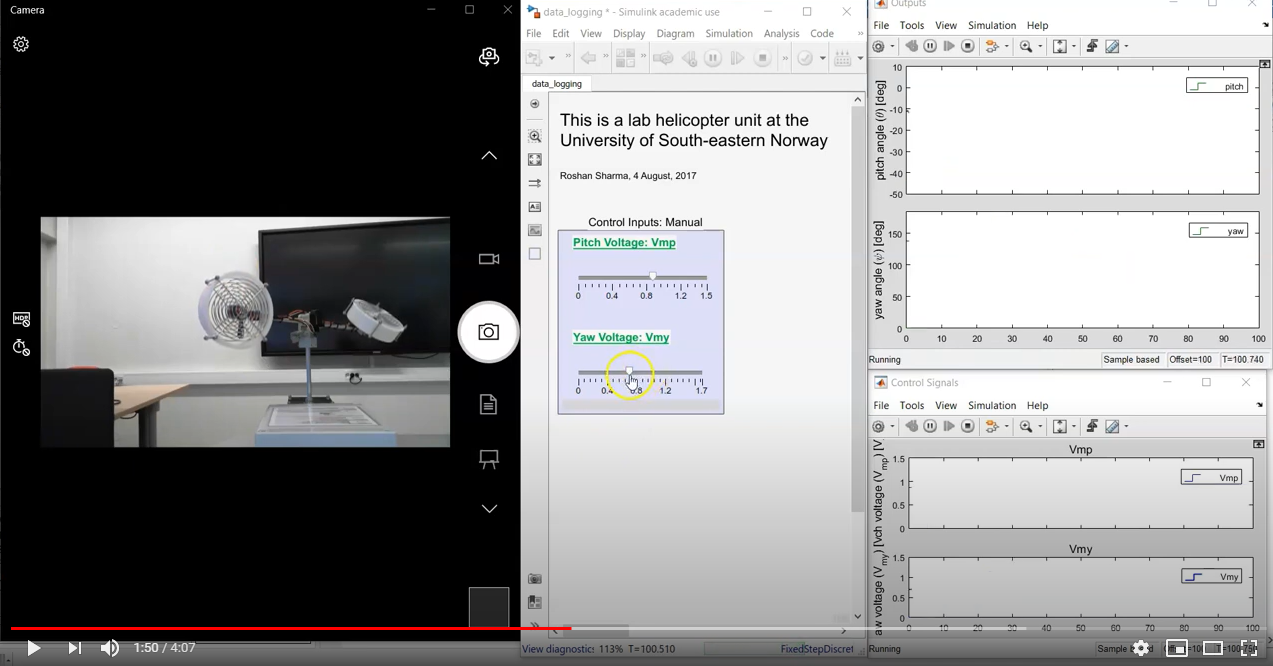Enter fullscreen video mode
Screen dimensions: 1273x666
tap(1249, 648)
